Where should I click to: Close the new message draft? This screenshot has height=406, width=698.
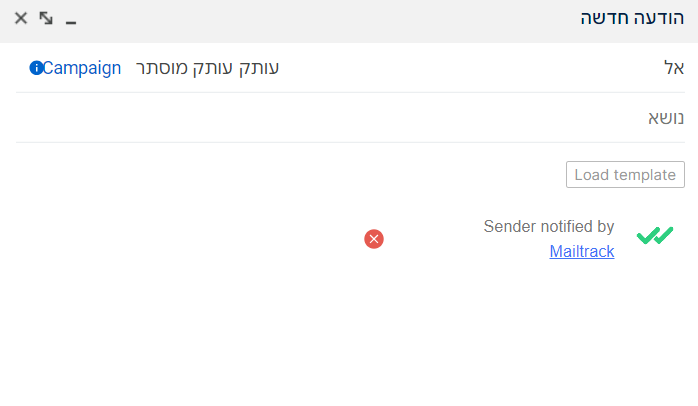21,18
